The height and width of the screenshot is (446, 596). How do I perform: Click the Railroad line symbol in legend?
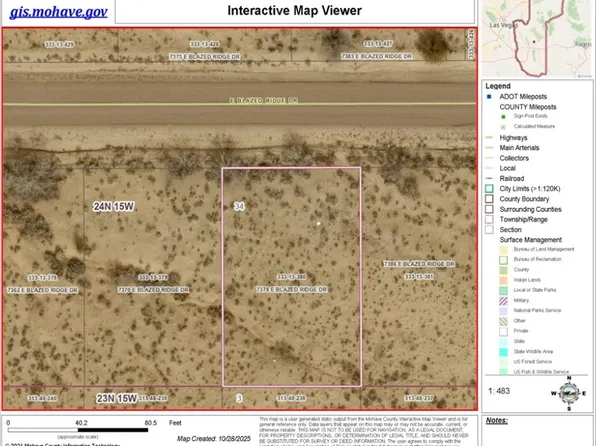point(490,178)
